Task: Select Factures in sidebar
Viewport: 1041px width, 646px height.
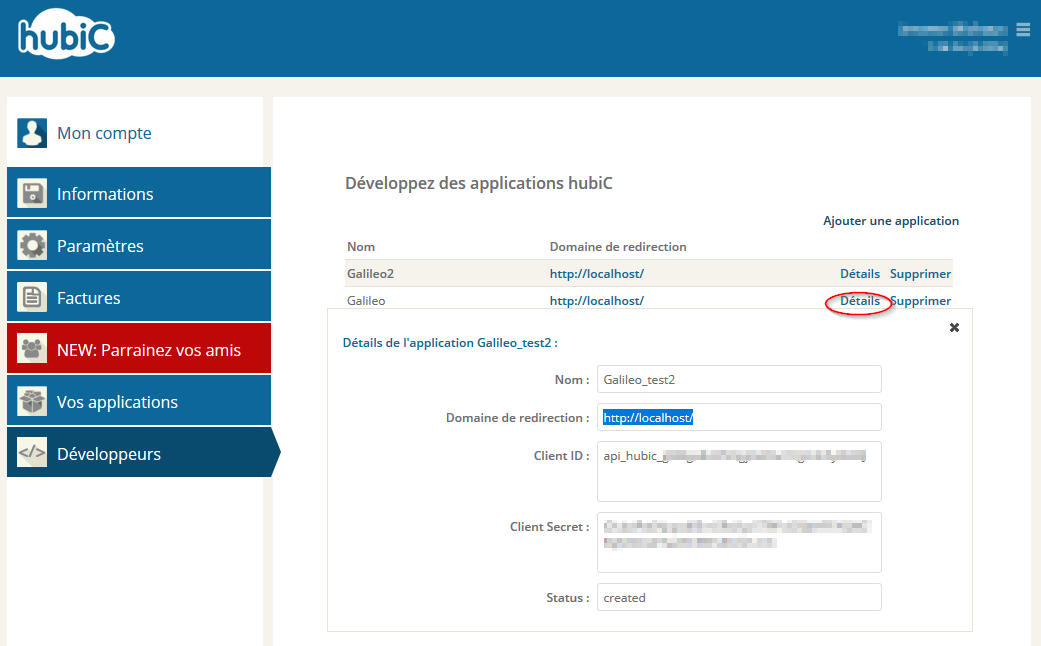Action: (139, 296)
